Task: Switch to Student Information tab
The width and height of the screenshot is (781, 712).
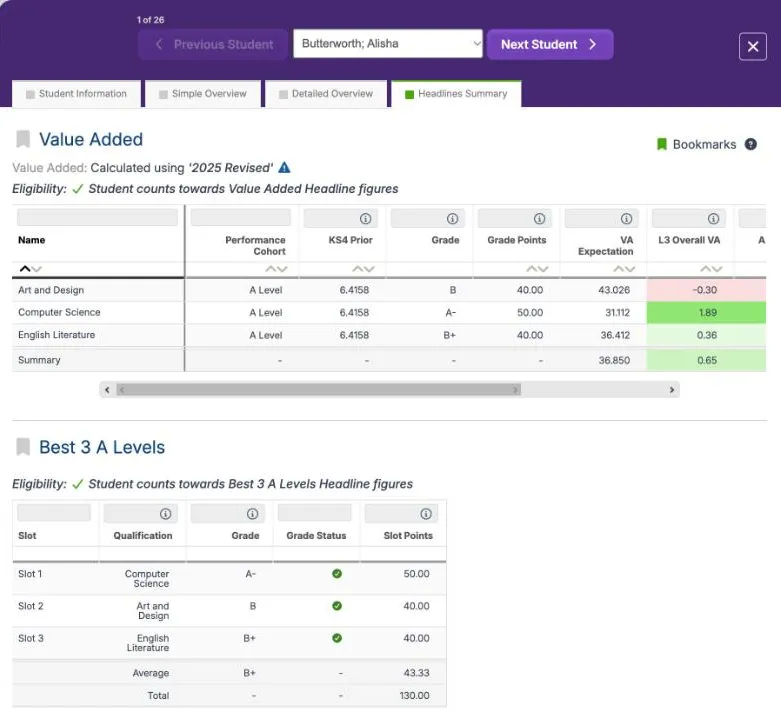Action: click(x=77, y=94)
